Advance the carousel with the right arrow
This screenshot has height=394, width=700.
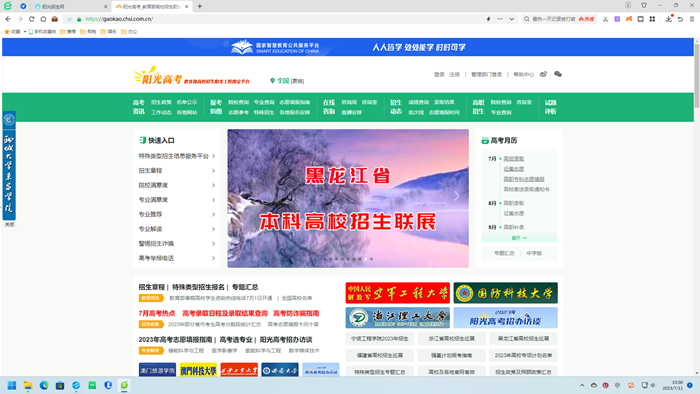(x=456, y=196)
